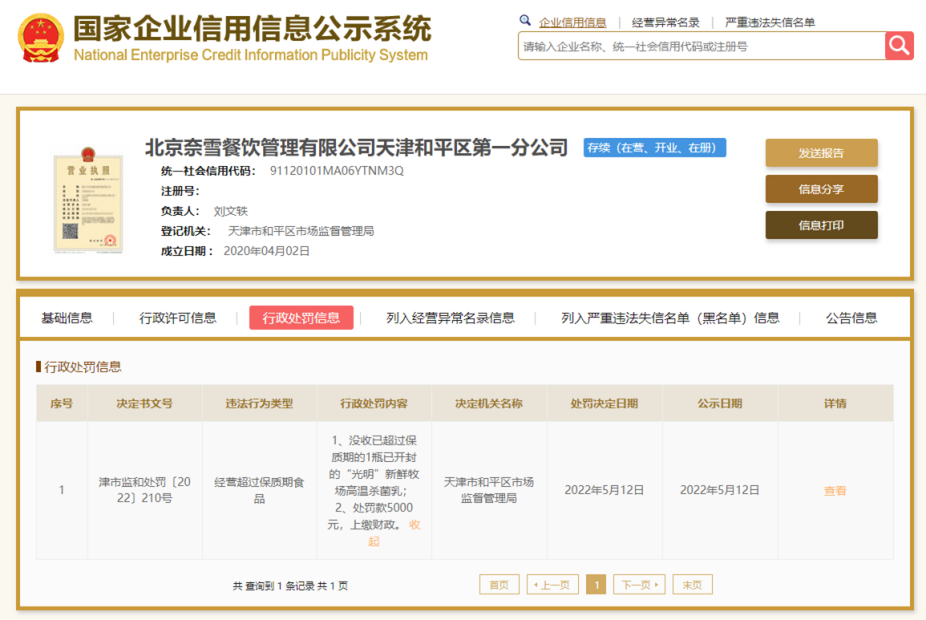Viewport: 926px width, 620px height.
Task: Switch to the 行政许可信息 tab
Action: point(178,318)
